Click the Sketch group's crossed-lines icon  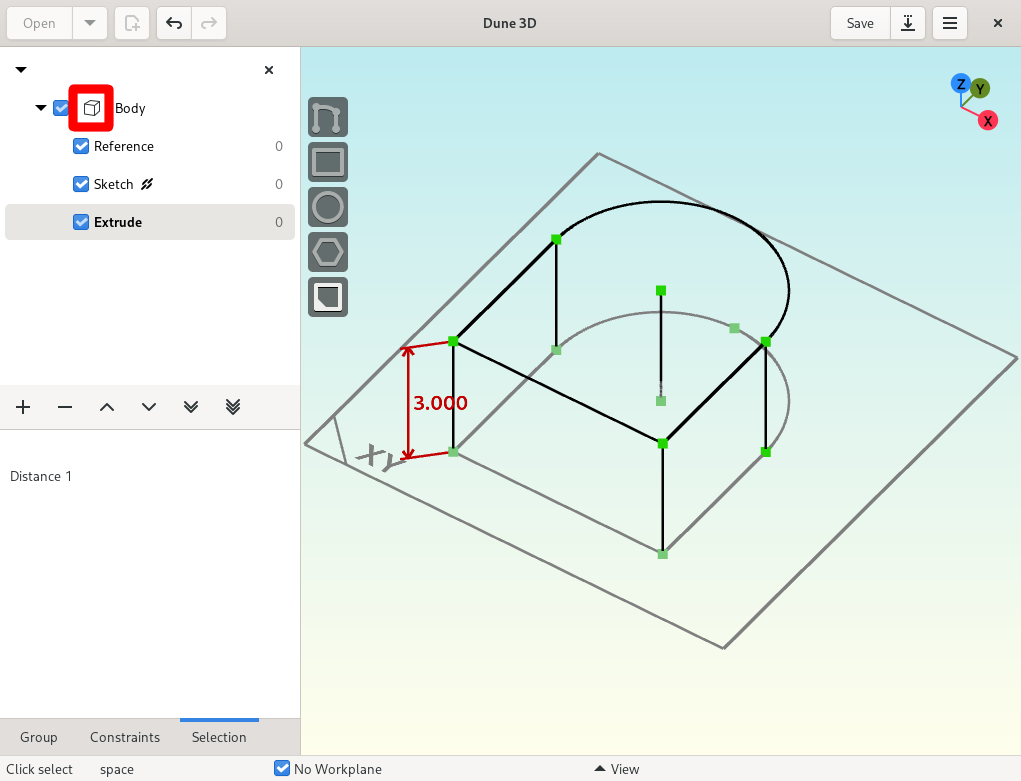[x=147, y=184]
